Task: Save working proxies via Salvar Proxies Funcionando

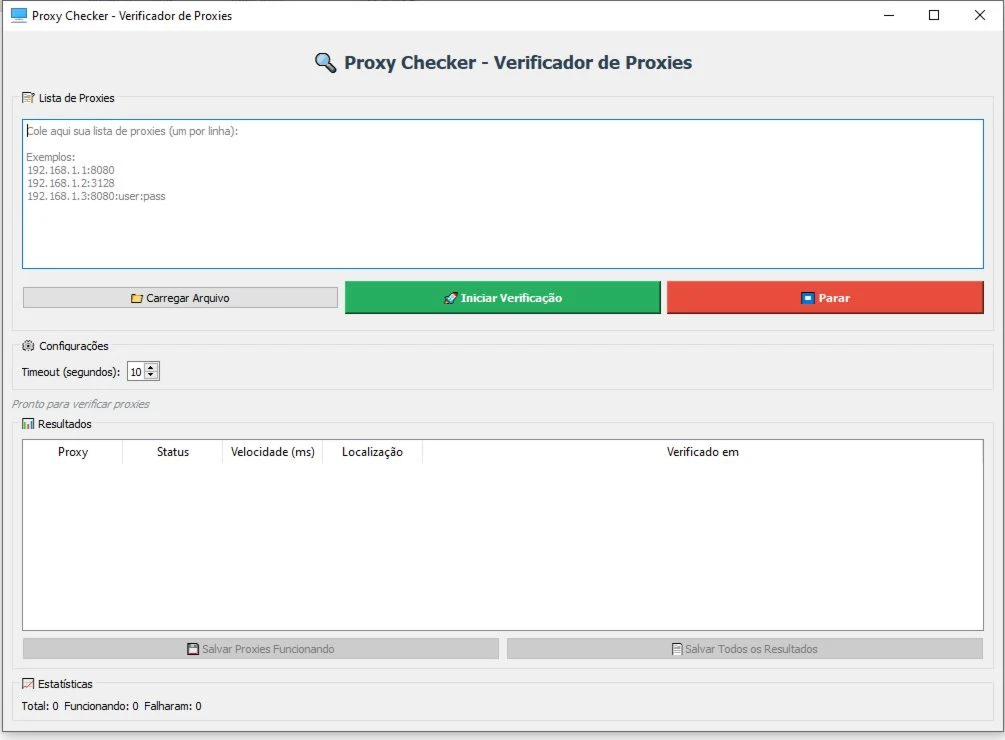Action: pos(261,649)
